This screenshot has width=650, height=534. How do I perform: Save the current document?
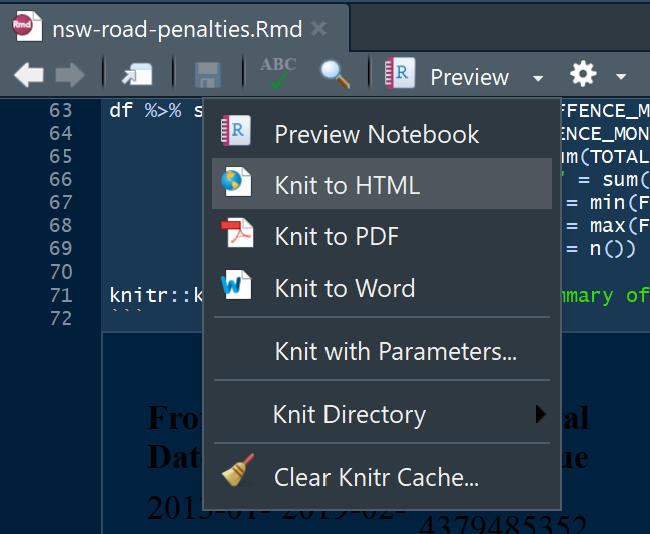208,75
